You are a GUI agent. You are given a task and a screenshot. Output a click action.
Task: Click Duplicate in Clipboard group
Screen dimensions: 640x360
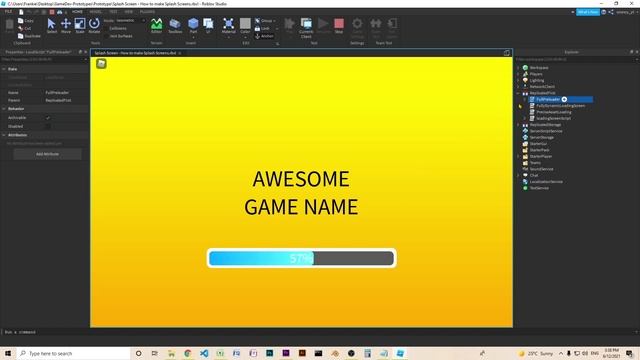coord(29,36)
